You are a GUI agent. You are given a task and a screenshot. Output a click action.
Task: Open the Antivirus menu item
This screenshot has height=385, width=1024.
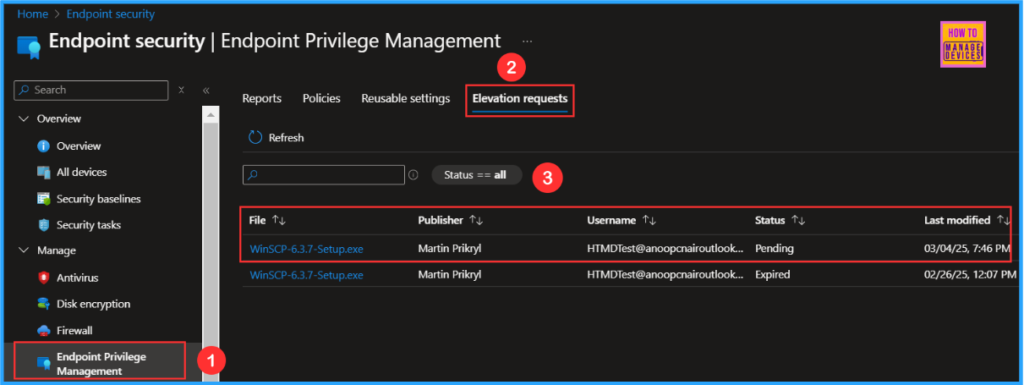click(x=77, y=278)
